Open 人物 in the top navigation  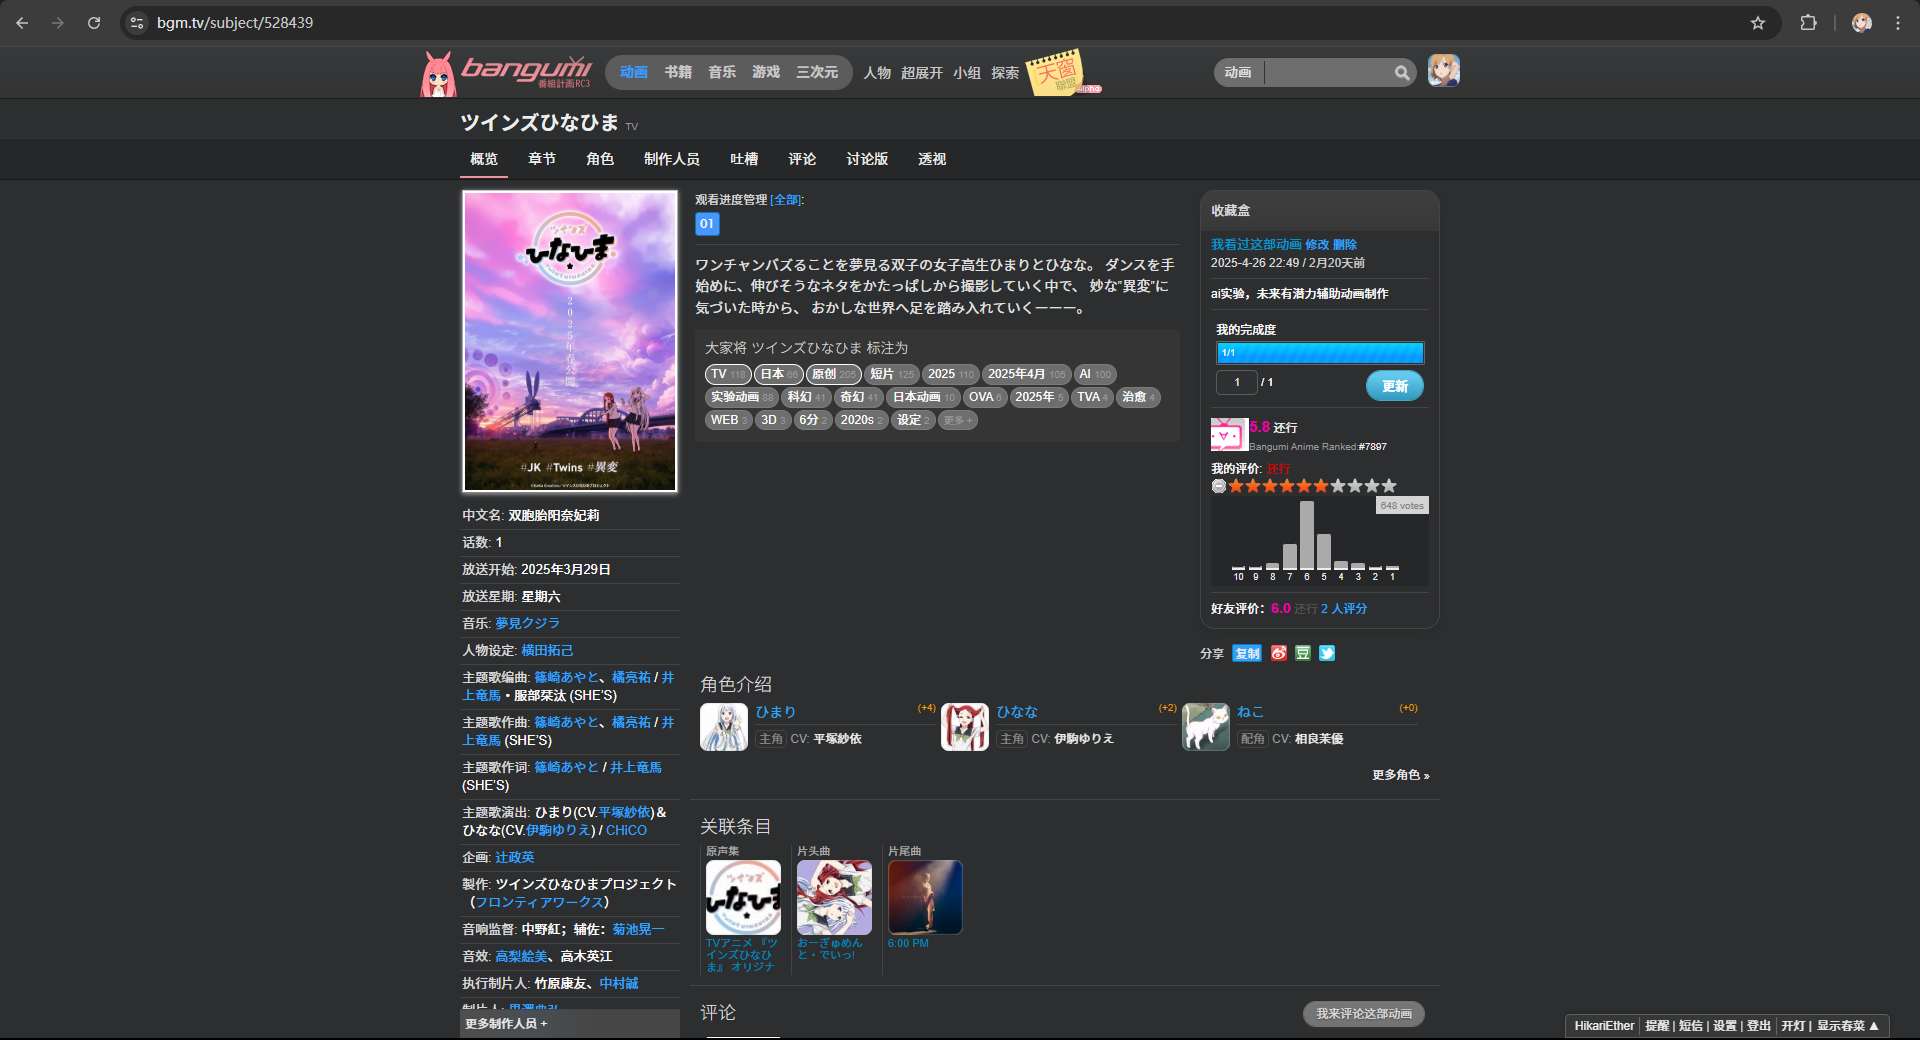(877, 73)
